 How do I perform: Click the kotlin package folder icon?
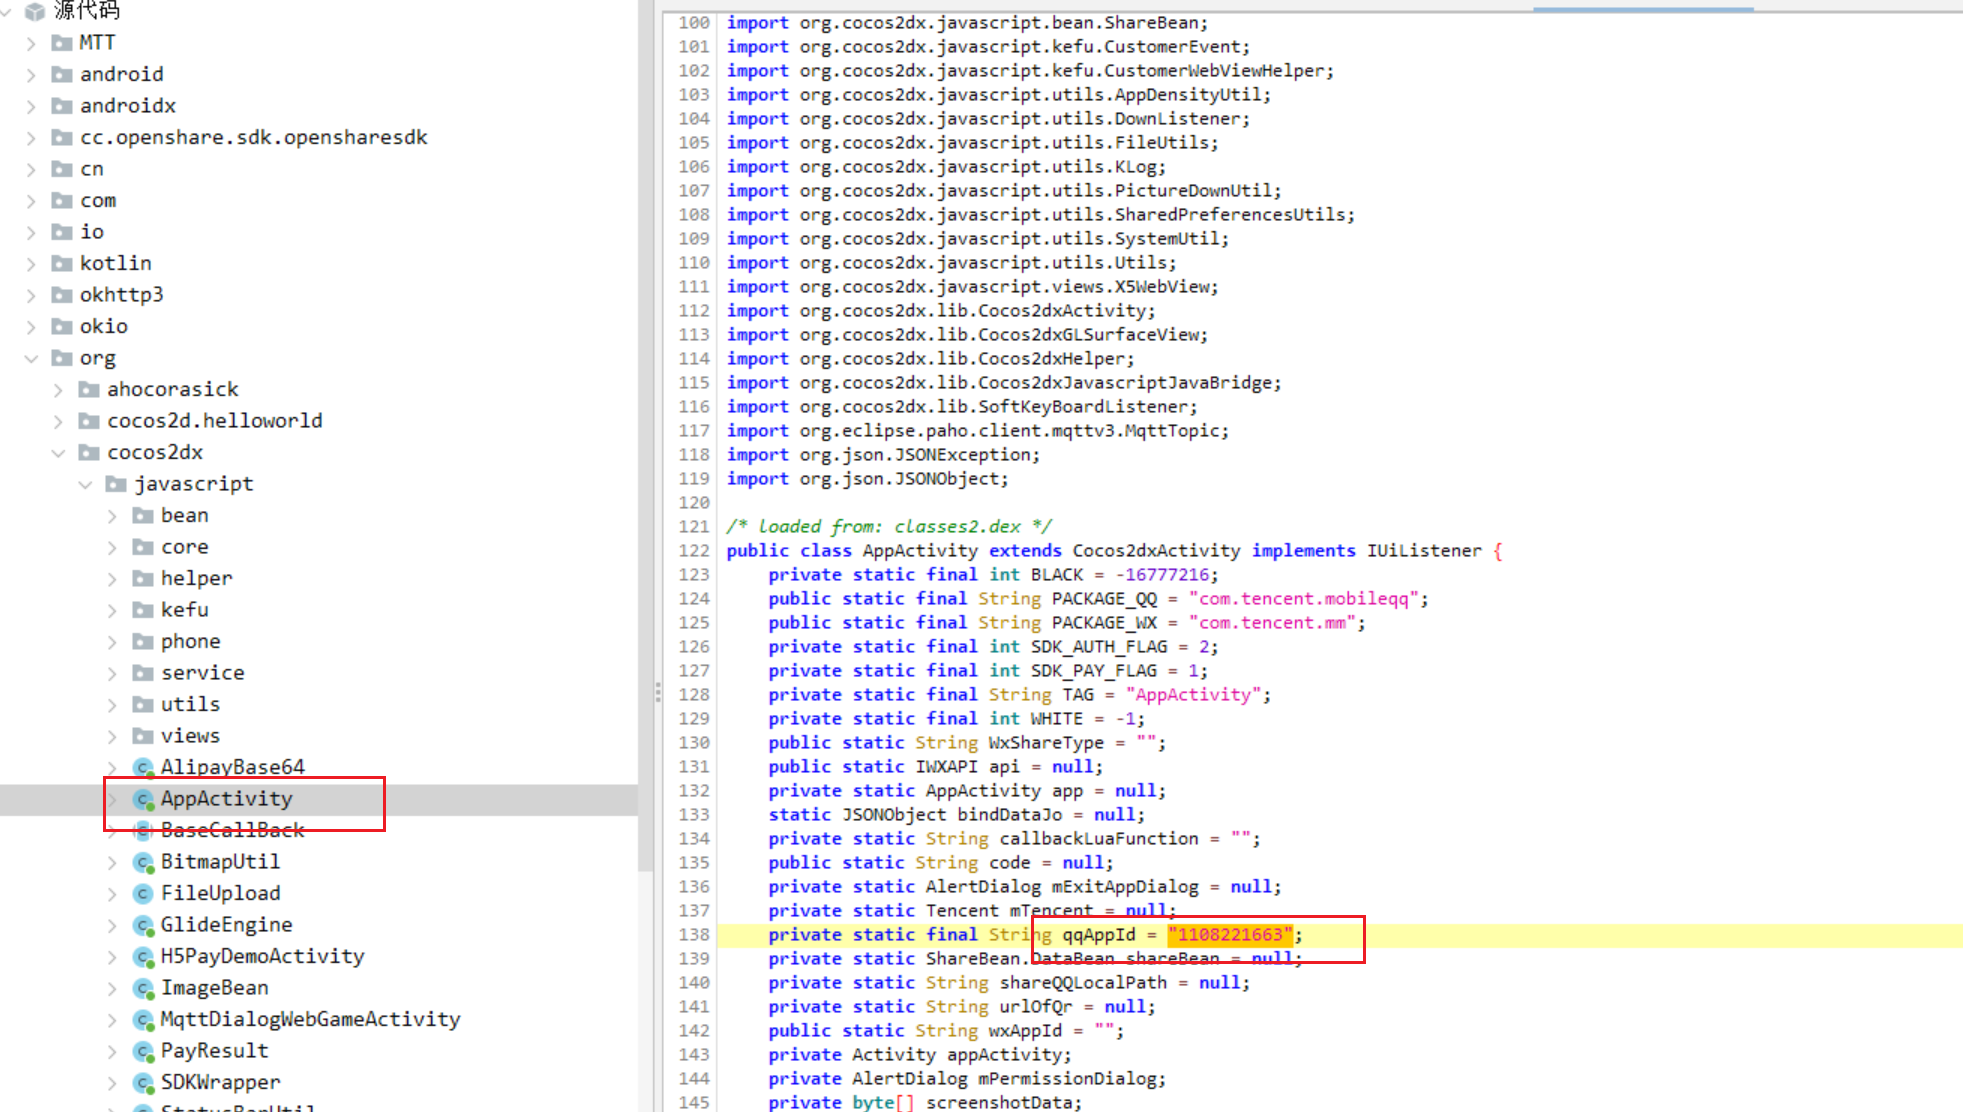(x=62, y=263)
